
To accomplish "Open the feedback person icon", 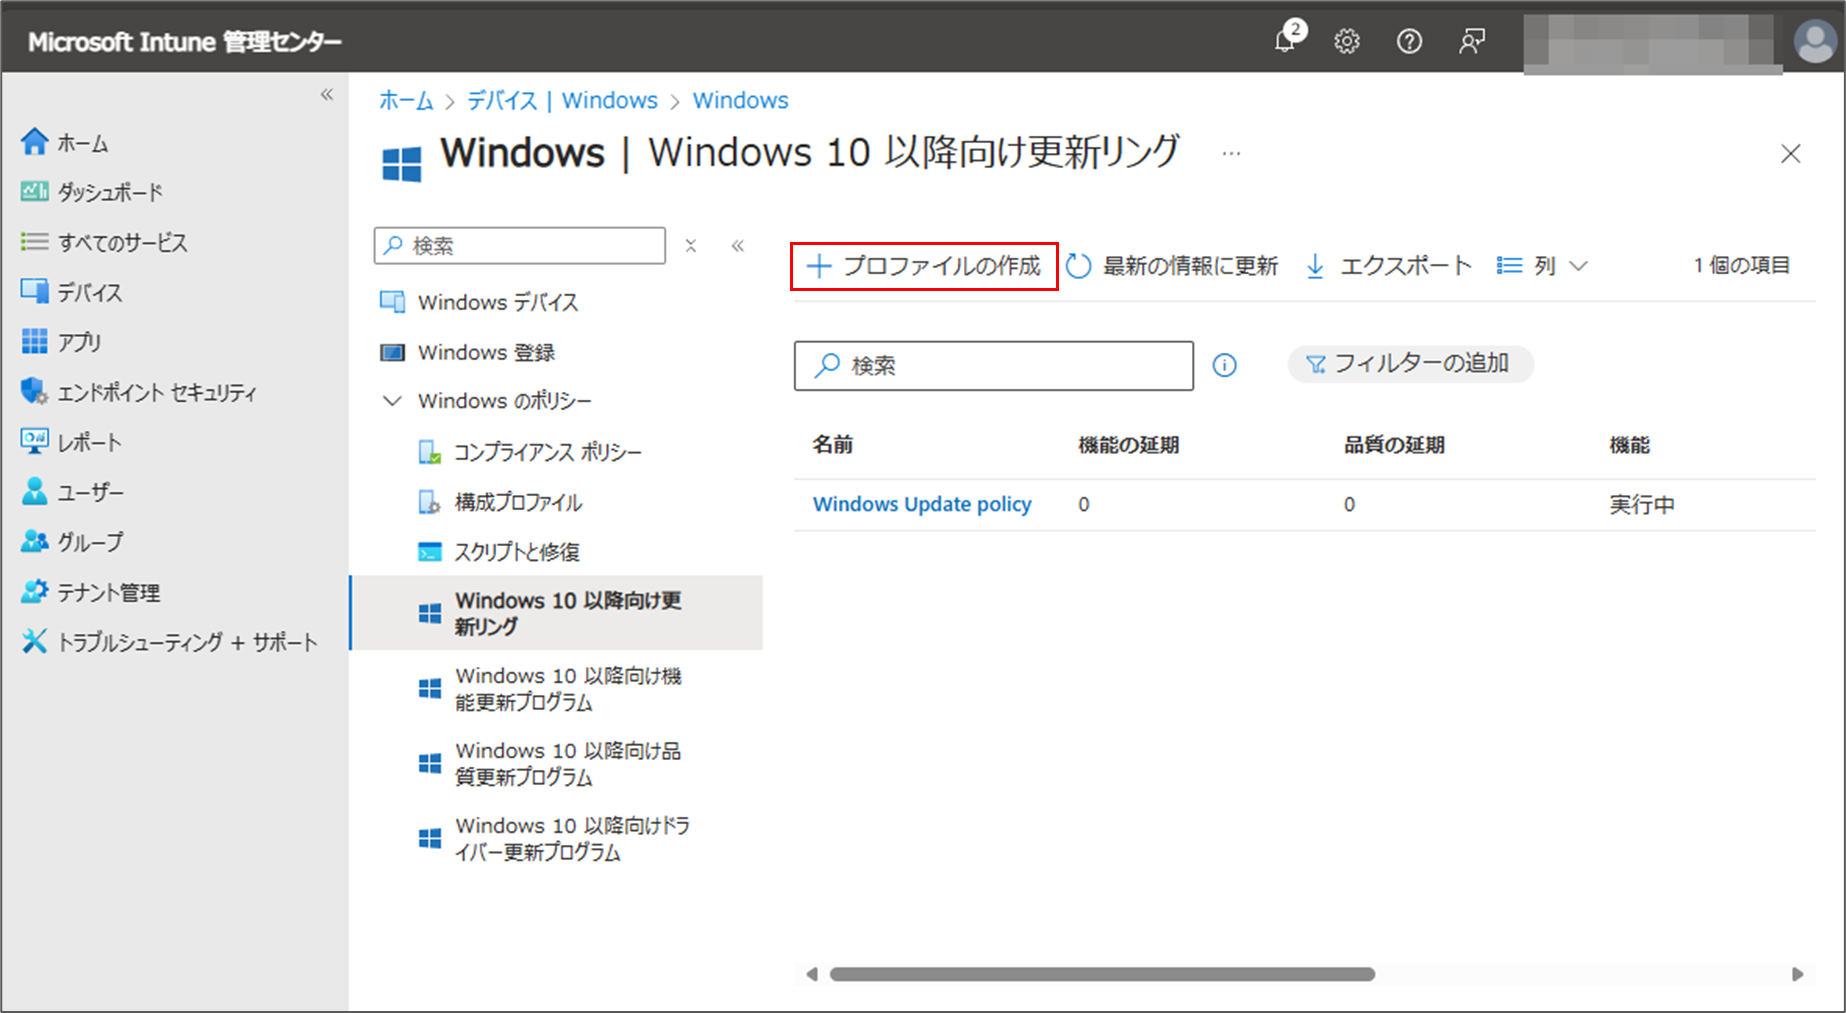I will [1471, 41].
